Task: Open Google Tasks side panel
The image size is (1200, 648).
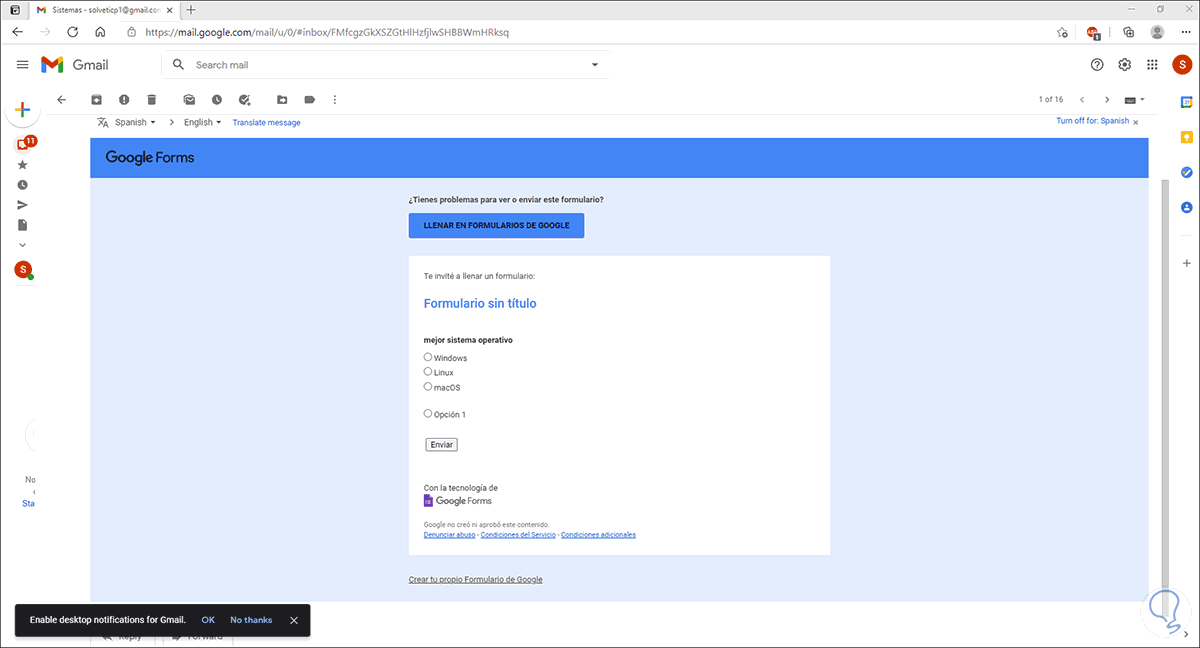Action: [x=1187, y=172]
